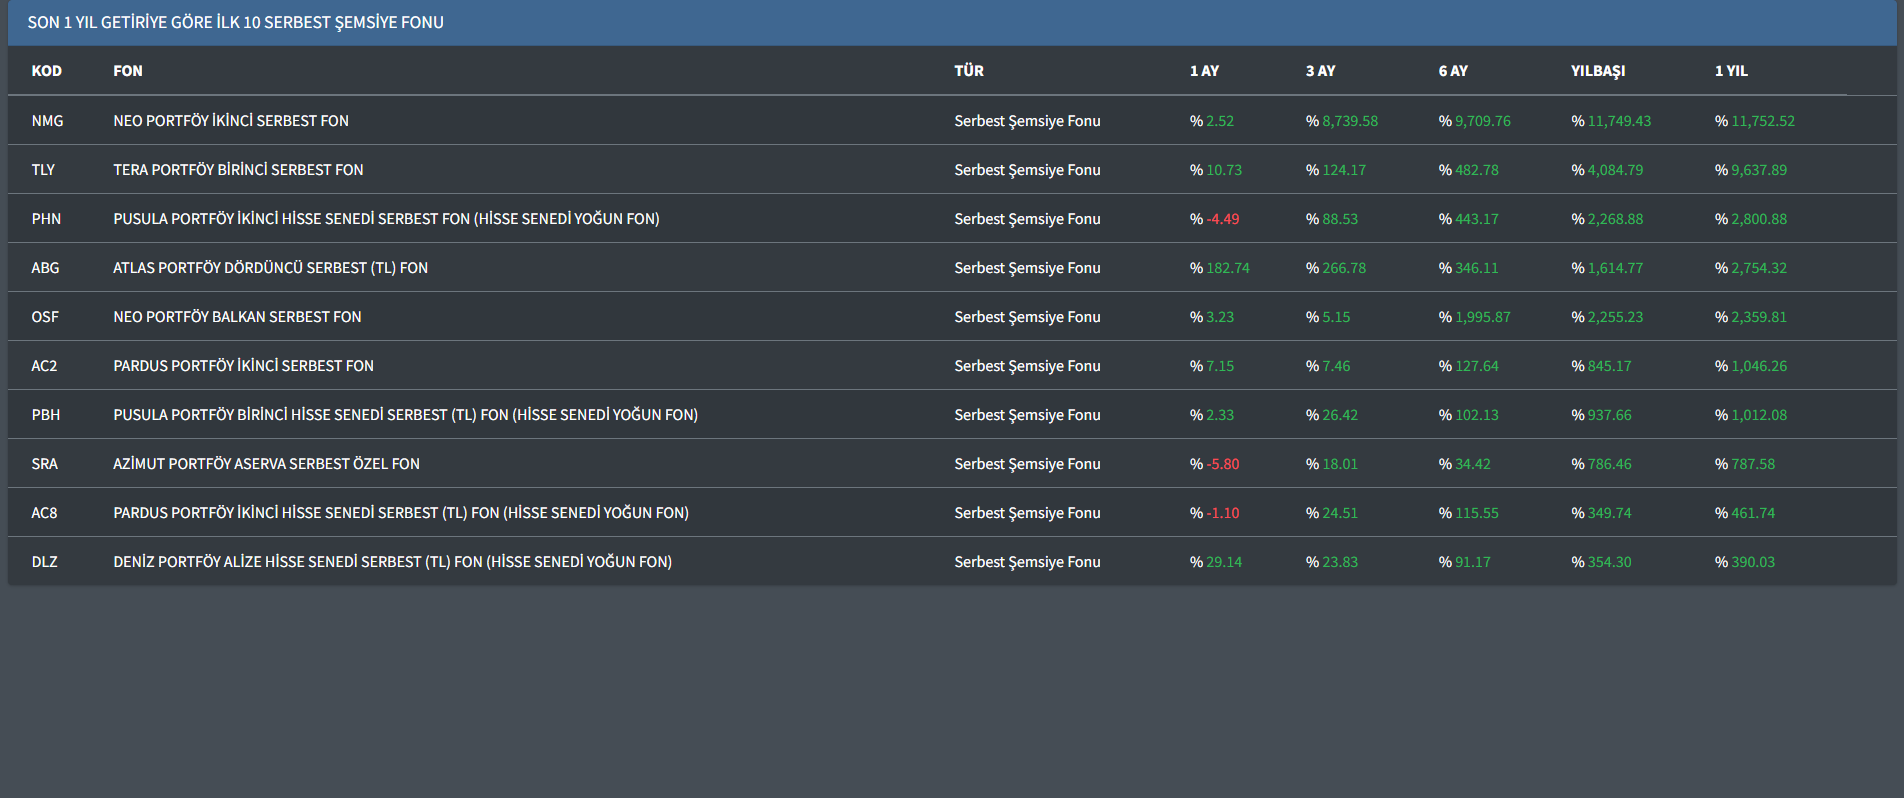
Task: Click 1 YIL return value 11,752.52
Action: pos(1762,121)
